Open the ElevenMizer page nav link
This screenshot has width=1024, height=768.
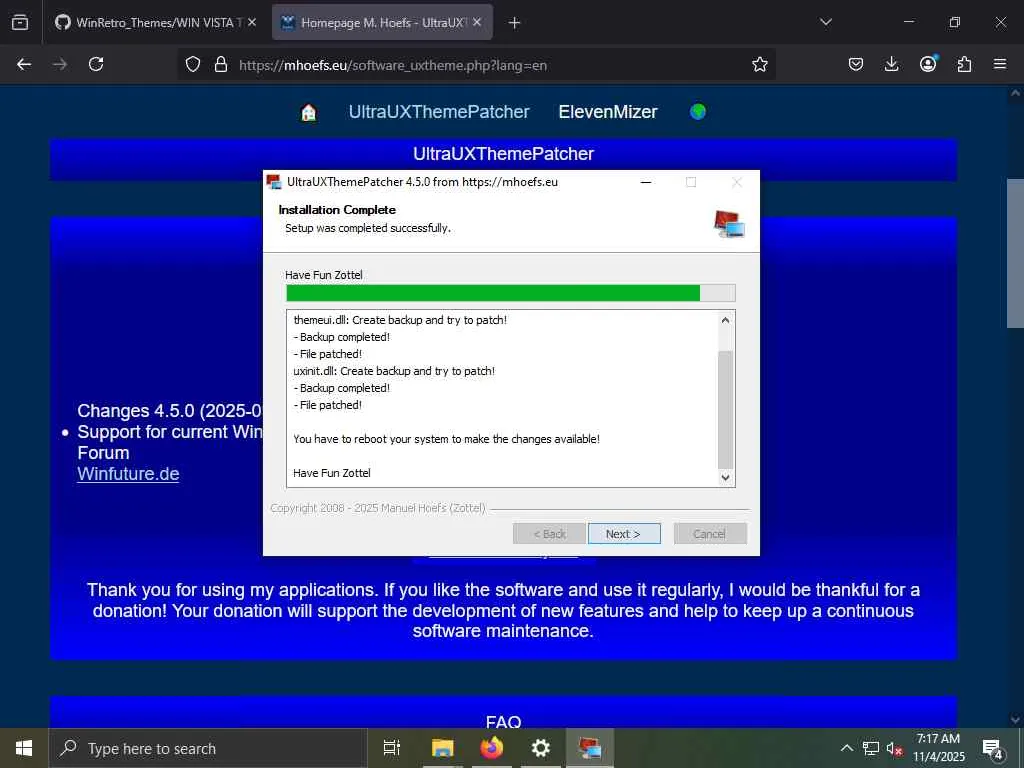pyautogui.click(x=608, y=112)
